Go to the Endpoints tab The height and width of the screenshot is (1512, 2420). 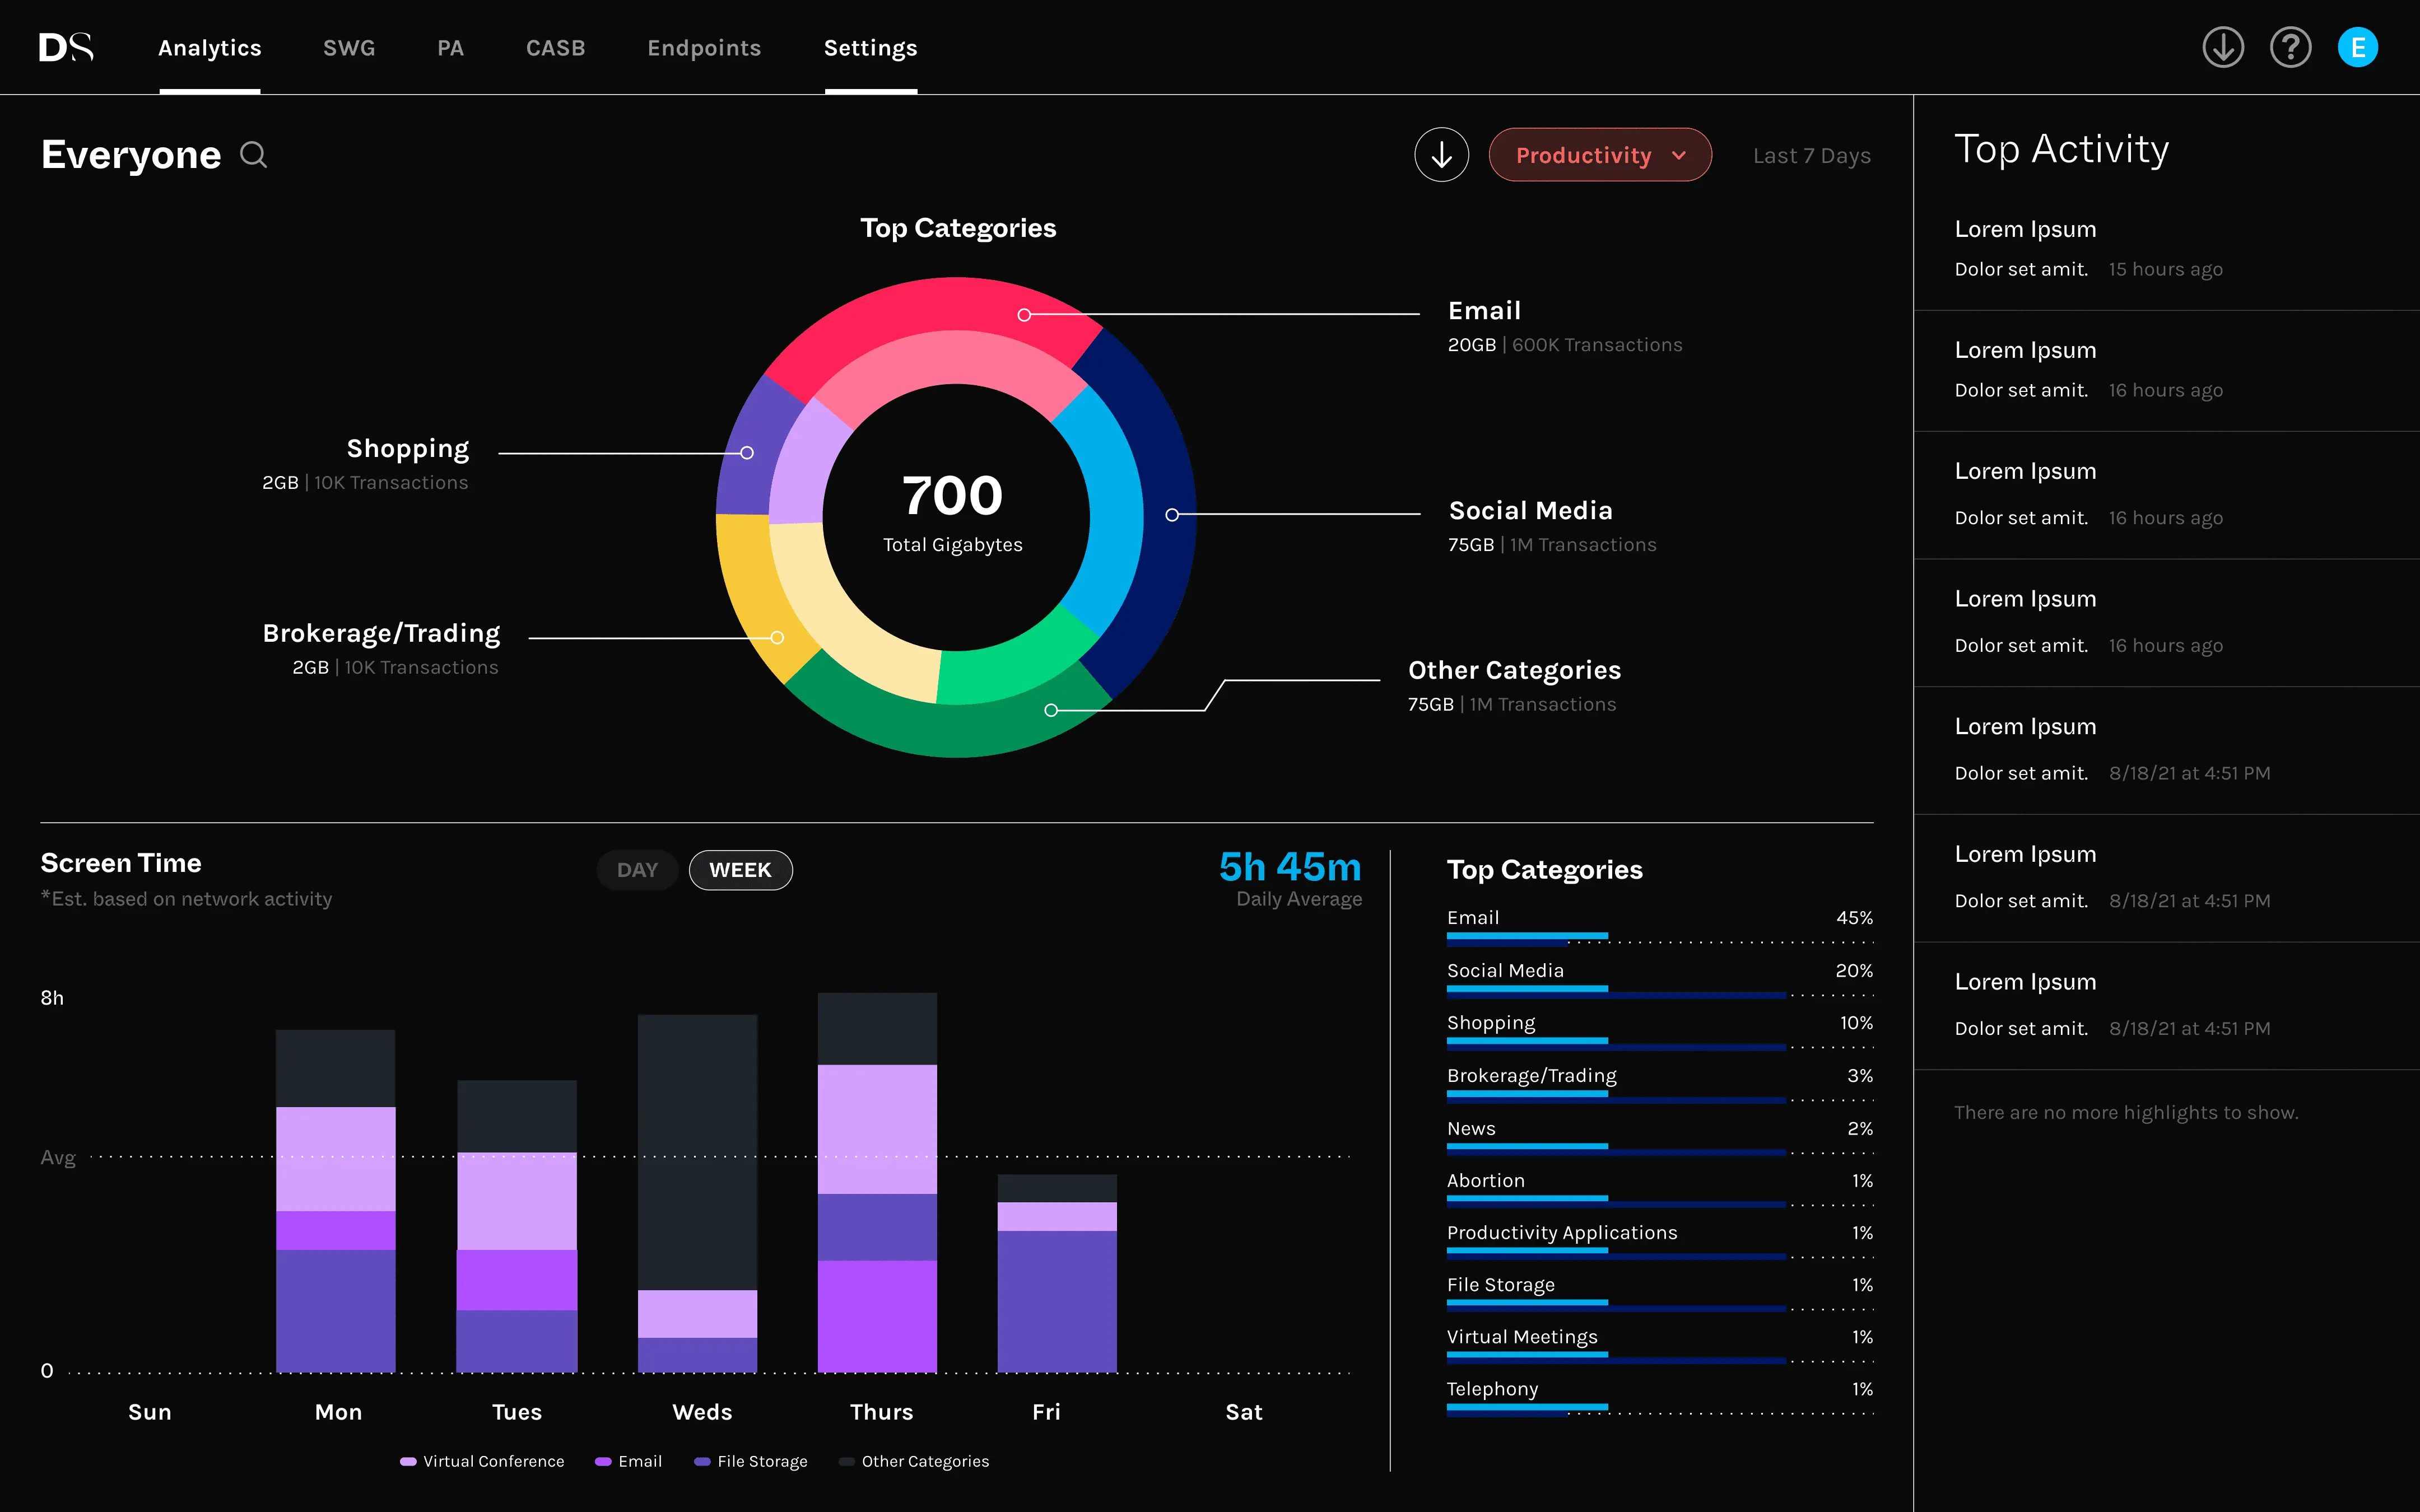[704, 48]
